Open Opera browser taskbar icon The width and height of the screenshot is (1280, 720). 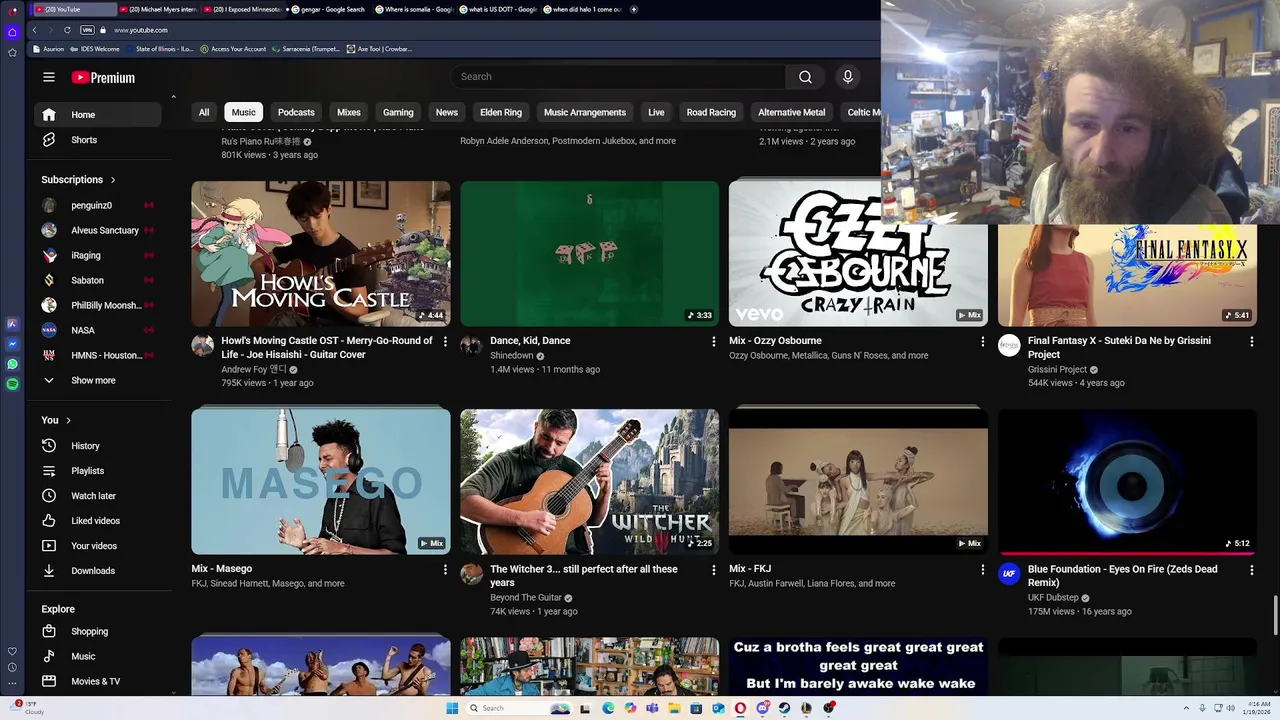740,708
